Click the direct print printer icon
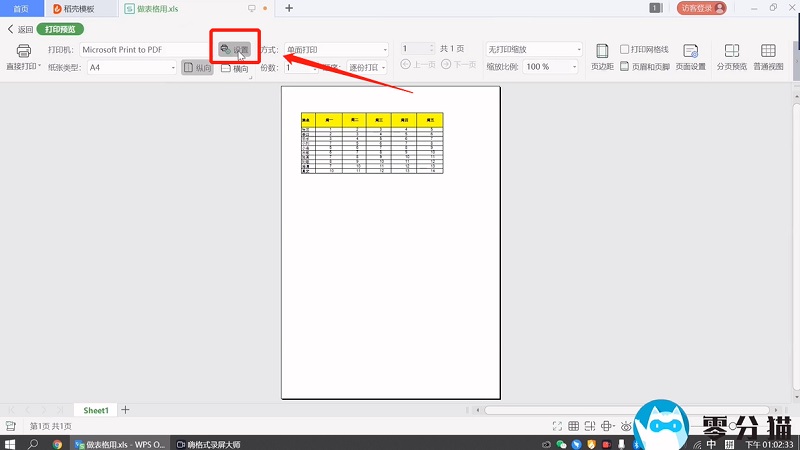800x450 pixels. [x=24, y=51]
